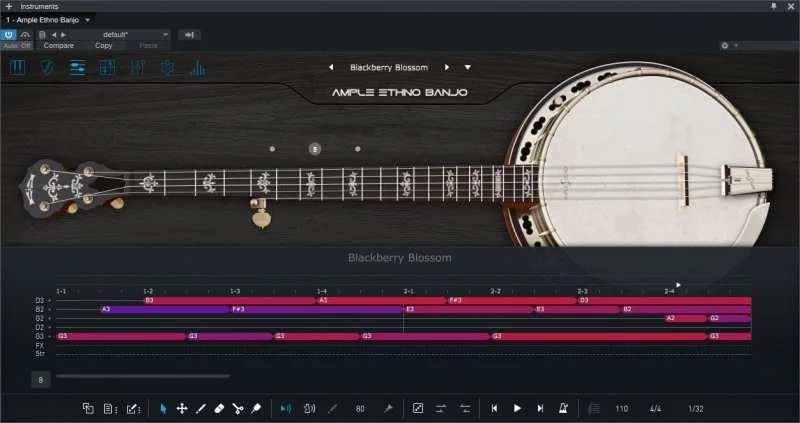The width and height of the screenshot is (800, 423).
Task: Toggle the metronome
Action: [x=563, y=408]
